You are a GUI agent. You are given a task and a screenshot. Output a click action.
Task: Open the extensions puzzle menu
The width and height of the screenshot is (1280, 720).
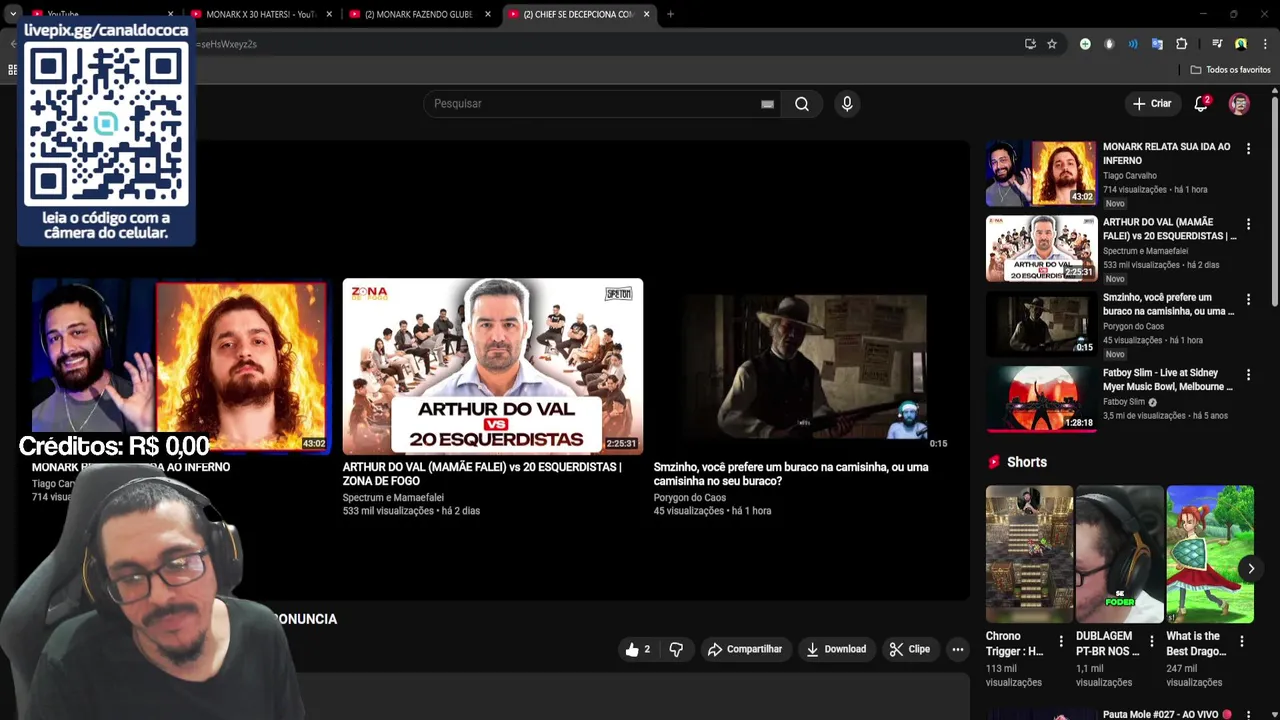[x=1181, y=44]
